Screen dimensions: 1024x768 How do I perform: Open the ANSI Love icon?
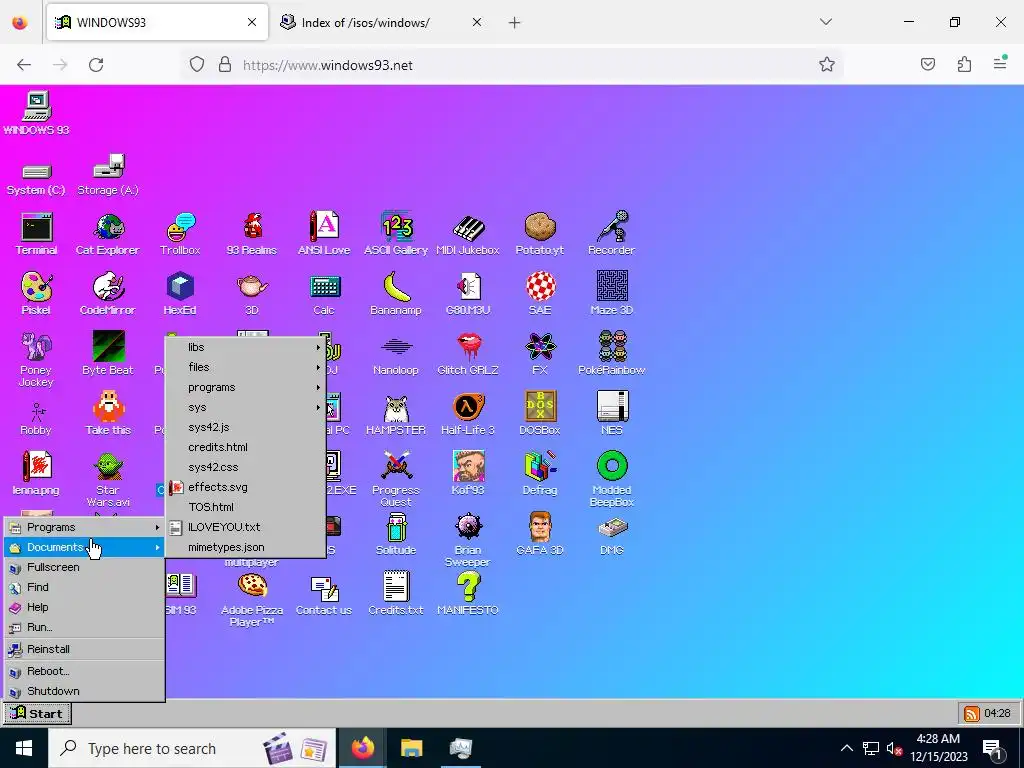pos(324,233)
